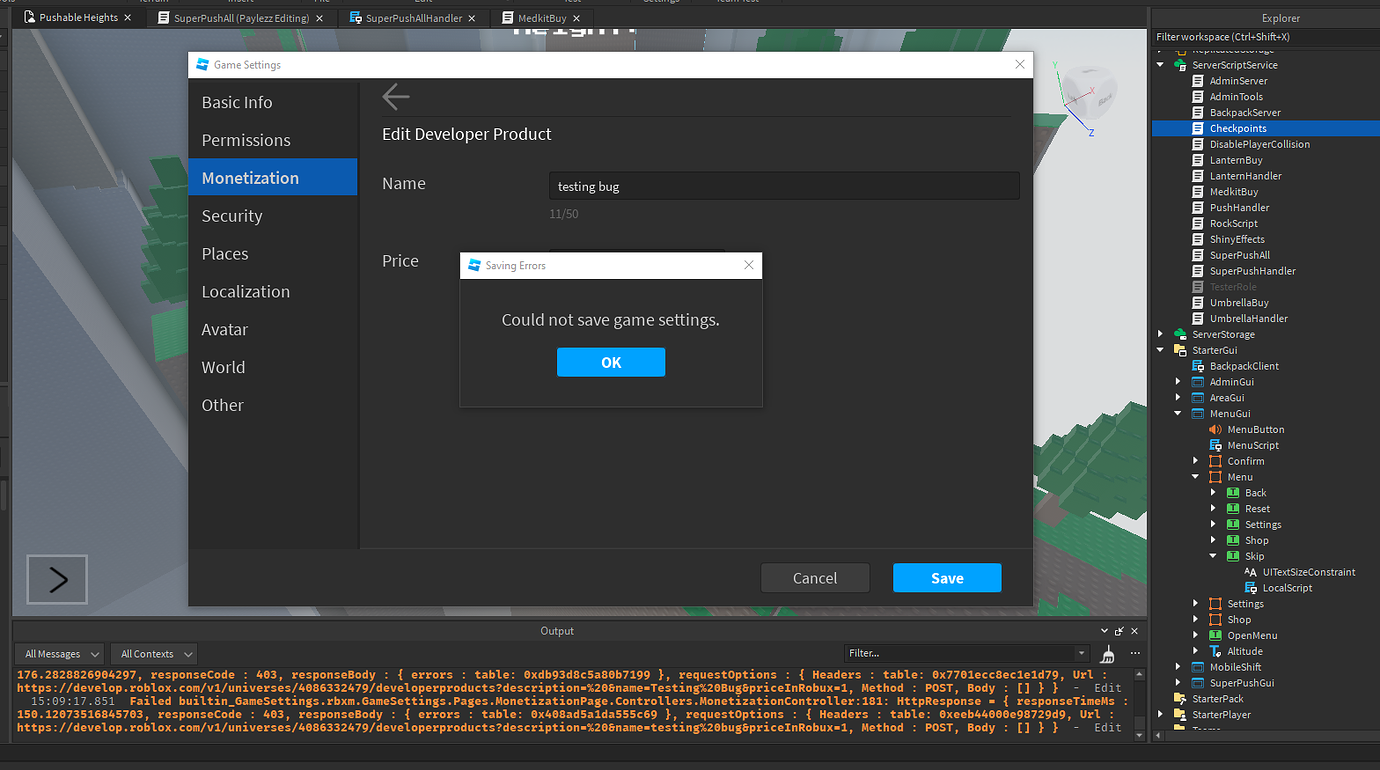Click the Altitude text label icon
The height and width of the screenshot is (770, 1380).
(1216, 651)
